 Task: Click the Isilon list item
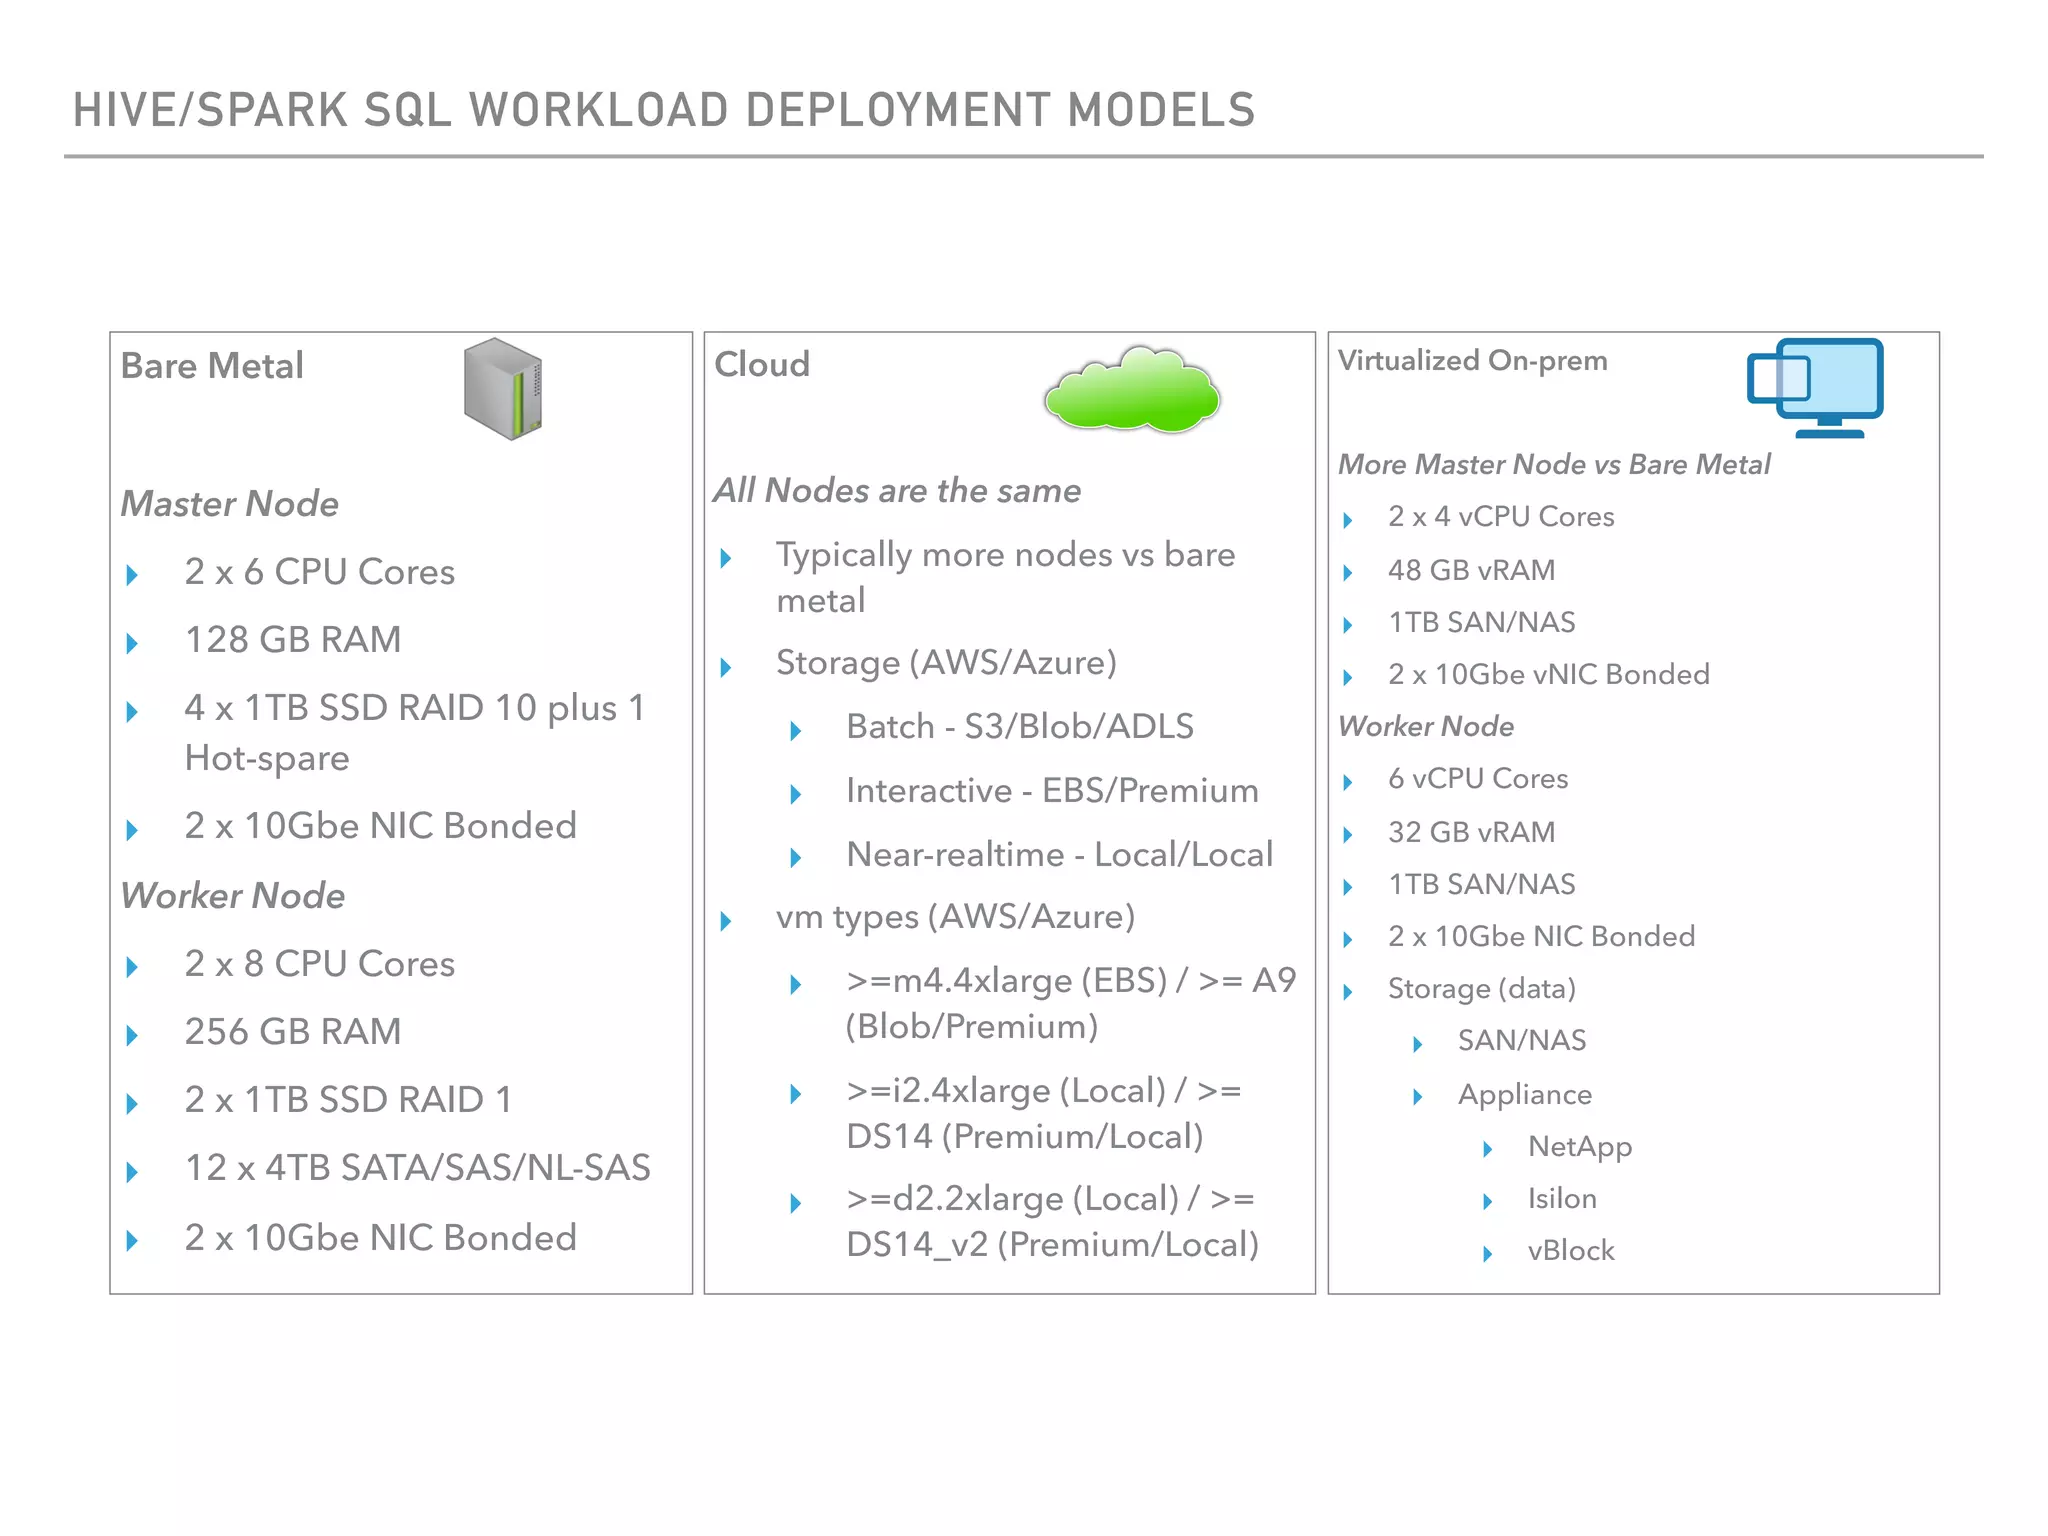1561,1198
